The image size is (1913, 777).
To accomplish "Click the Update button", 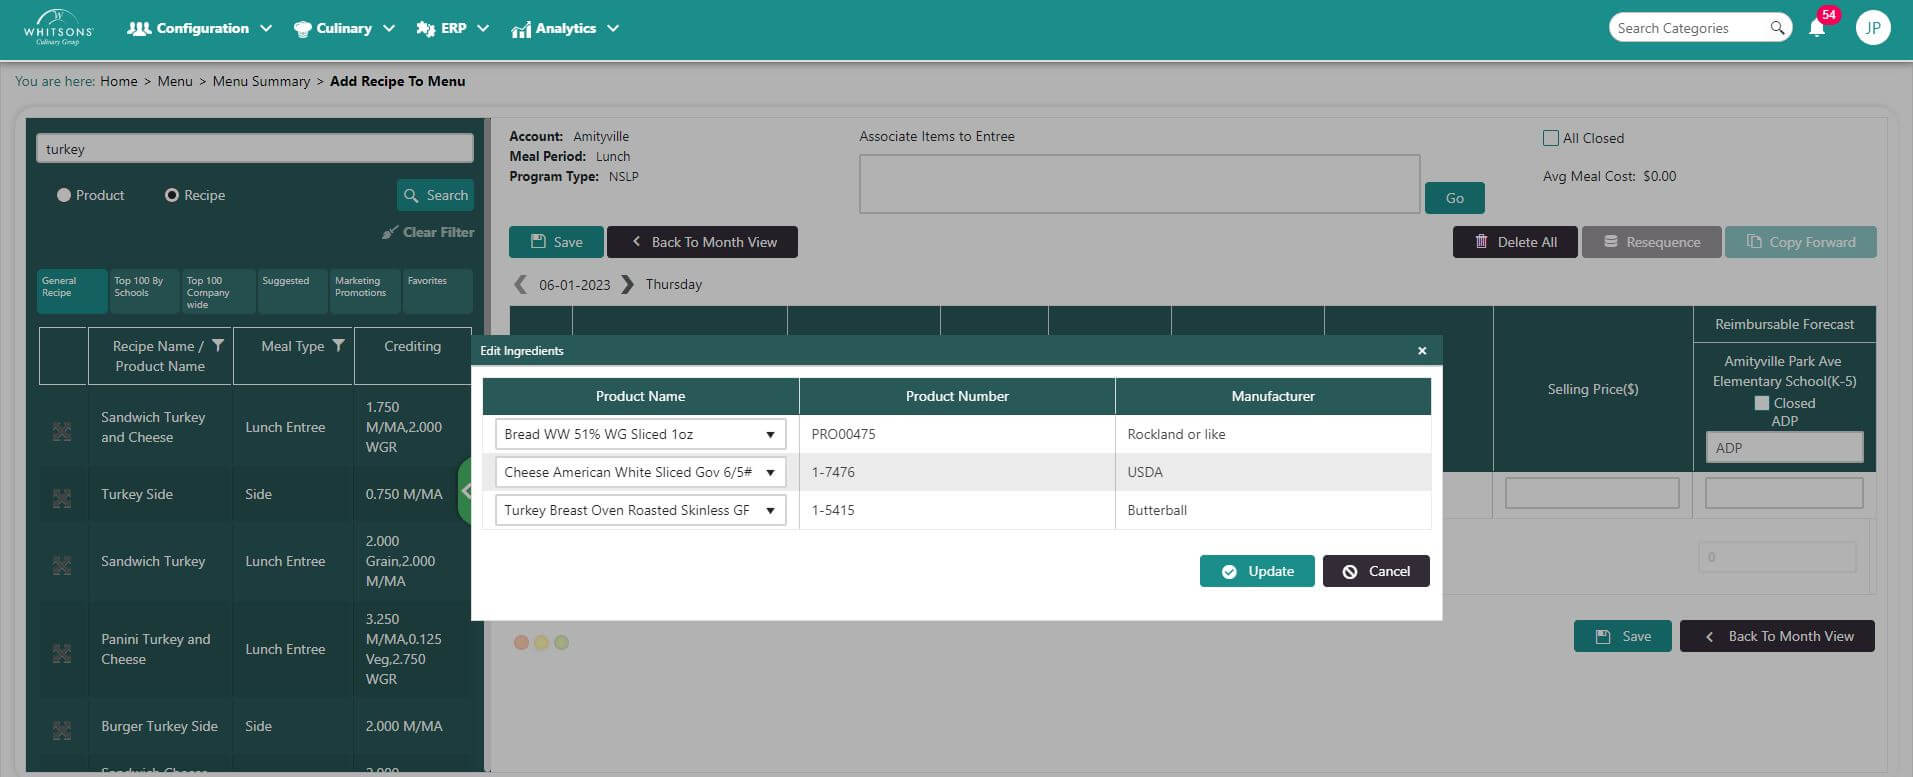I will pos(1257,571).
